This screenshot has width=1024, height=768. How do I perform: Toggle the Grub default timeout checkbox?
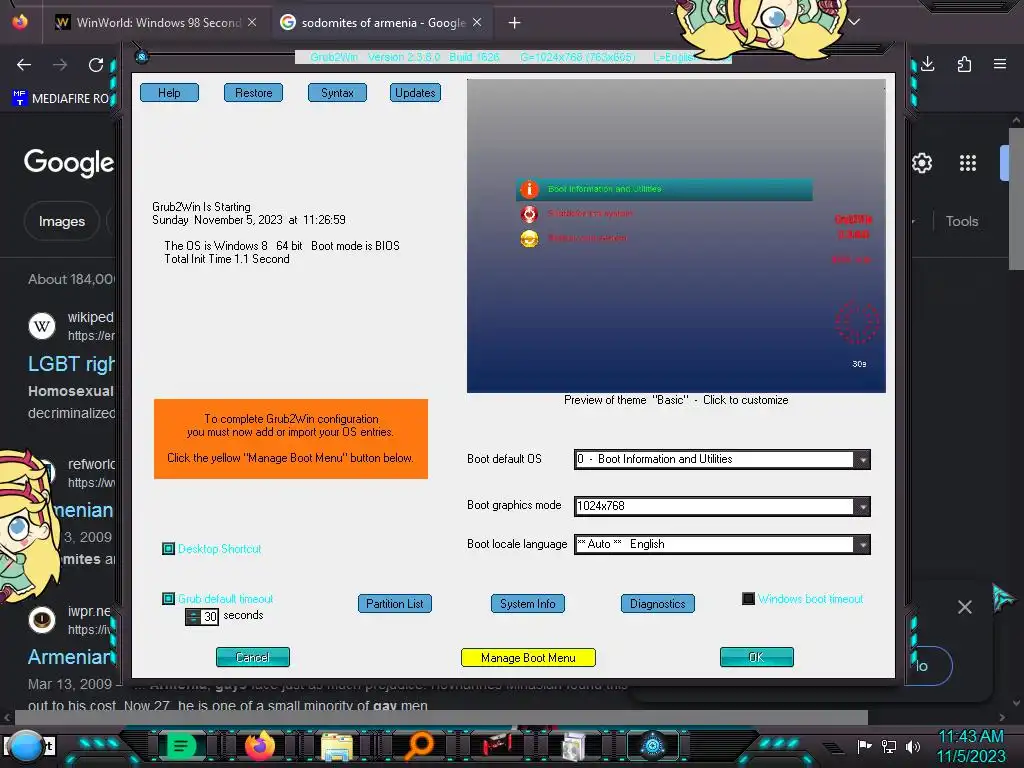point(168,598)
